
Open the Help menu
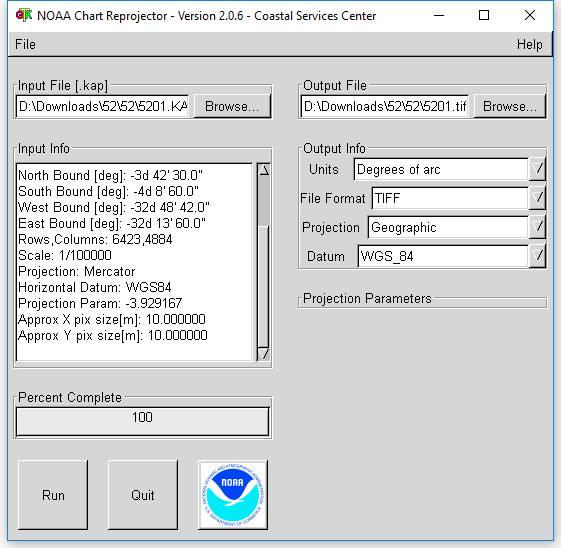[x=530, y=44]
